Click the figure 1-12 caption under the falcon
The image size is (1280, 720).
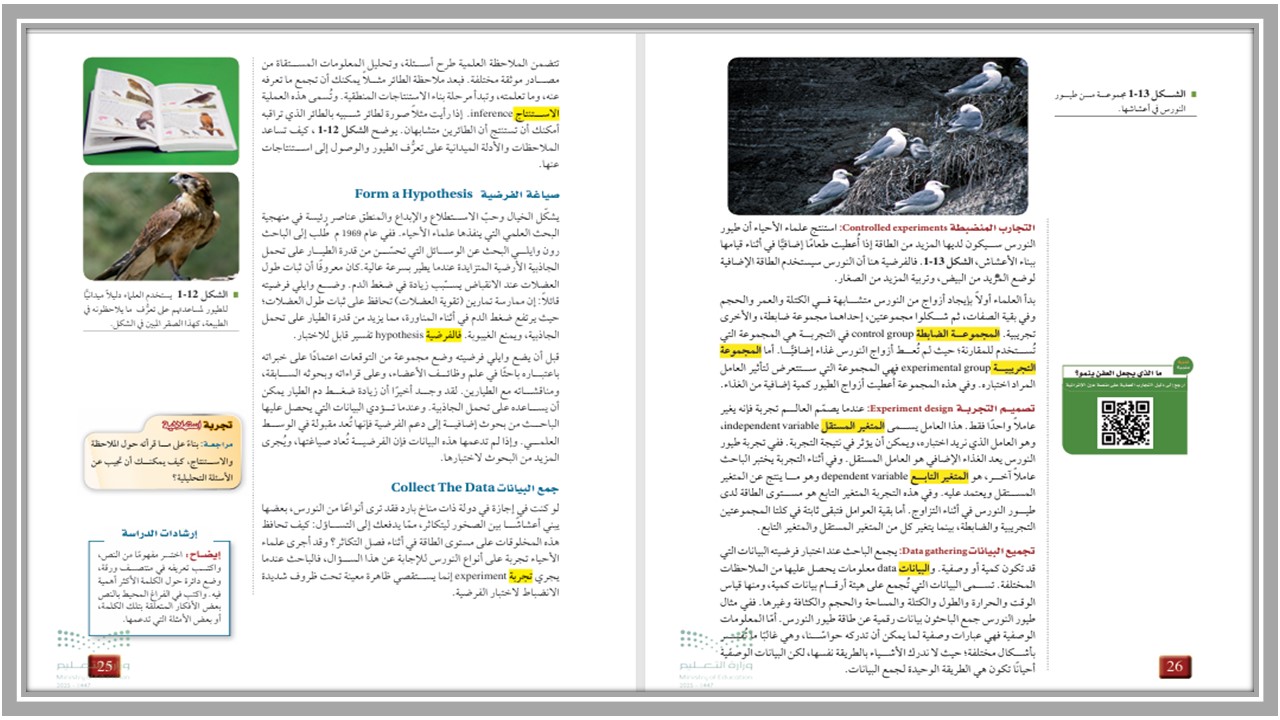pyautogui.click(x=161, y=310)
